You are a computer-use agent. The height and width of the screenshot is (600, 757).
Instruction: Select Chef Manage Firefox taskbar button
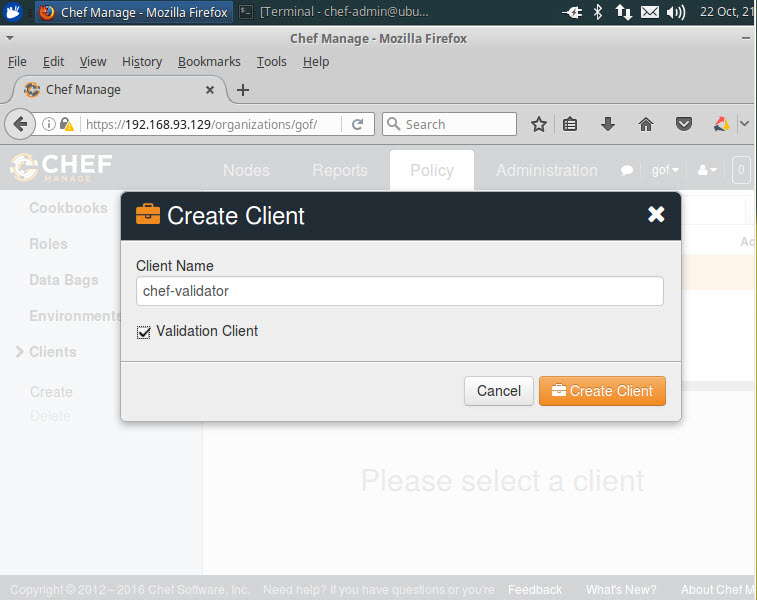click(134, 12)
